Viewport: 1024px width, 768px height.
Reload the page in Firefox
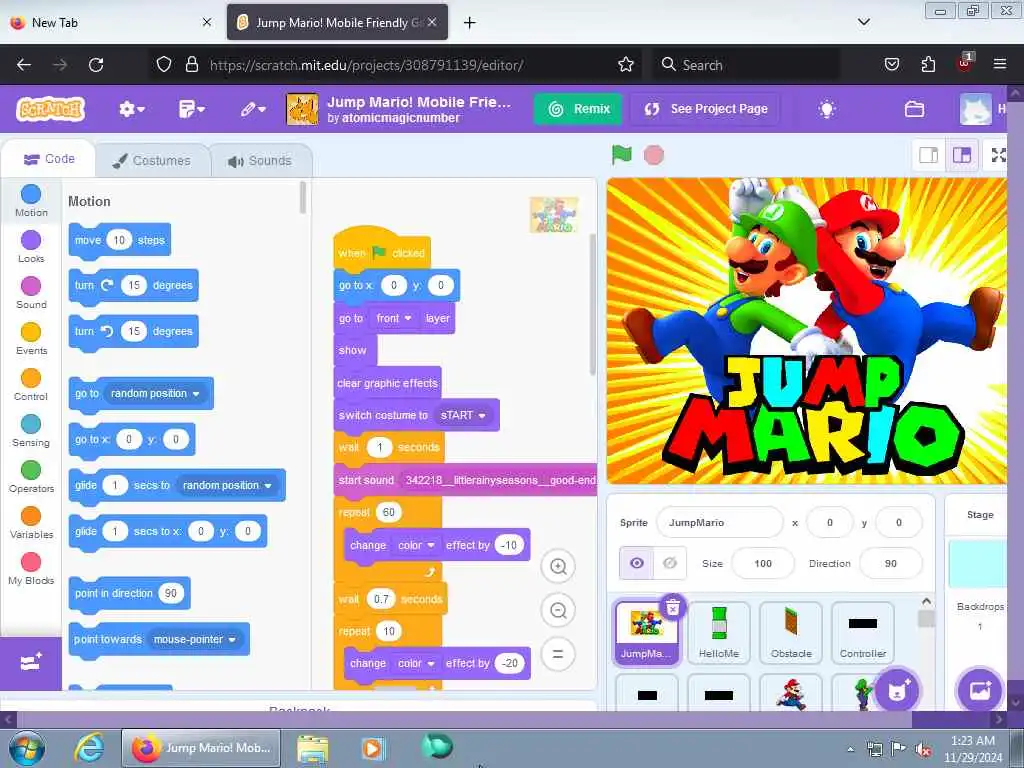click(x=96, y=65)
